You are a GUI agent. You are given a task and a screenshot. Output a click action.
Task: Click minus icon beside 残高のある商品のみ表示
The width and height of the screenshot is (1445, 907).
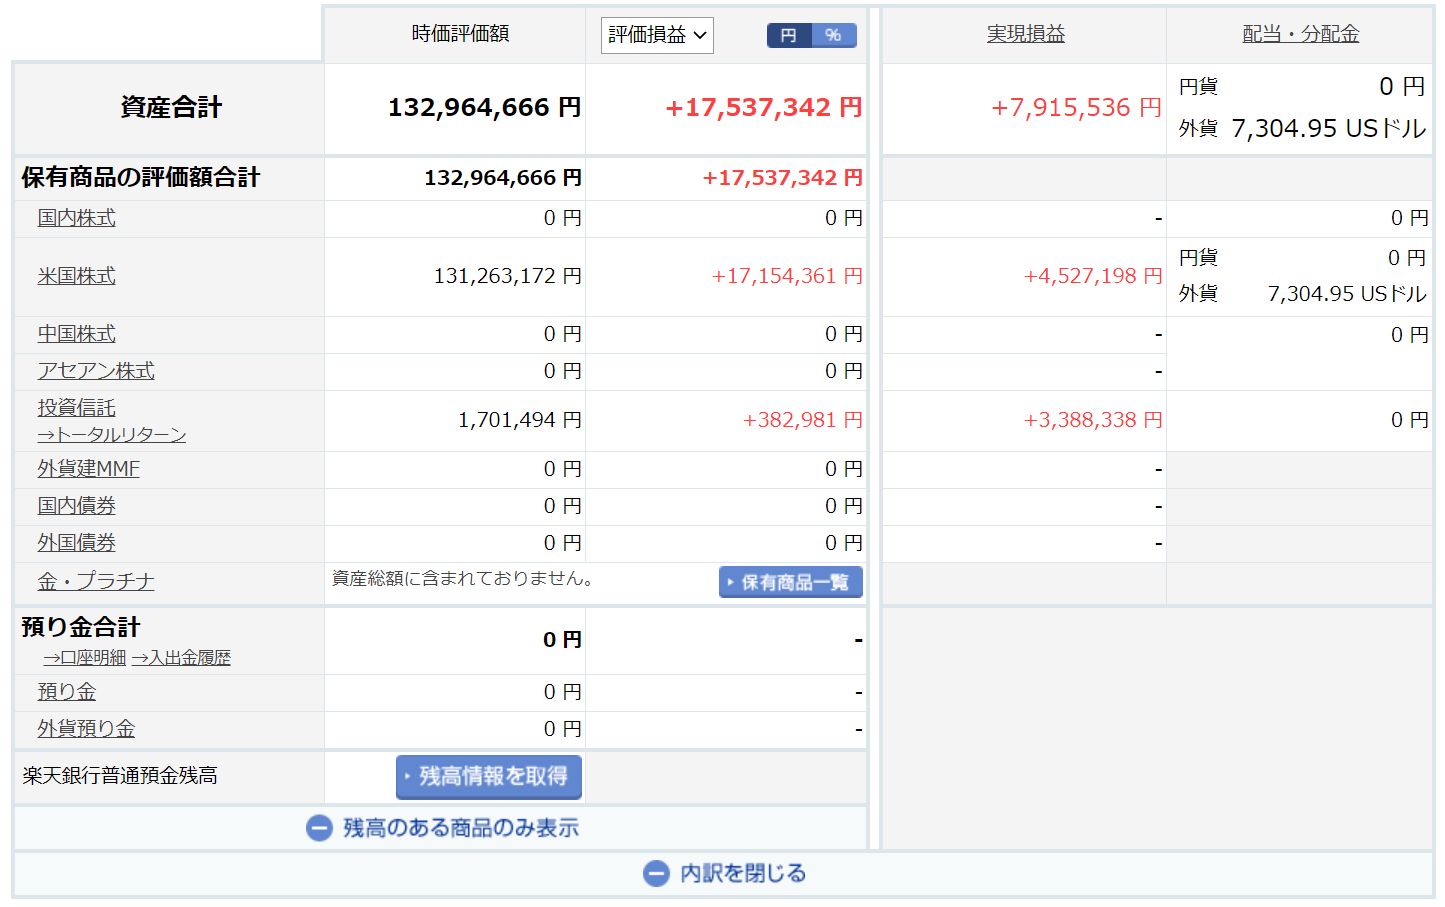tap(319, 828)
